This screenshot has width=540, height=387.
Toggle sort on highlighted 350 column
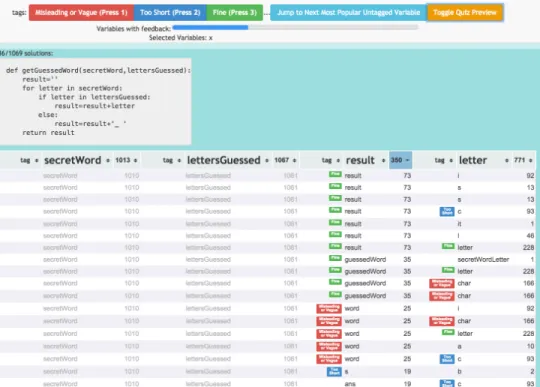[x=400, y=160]
